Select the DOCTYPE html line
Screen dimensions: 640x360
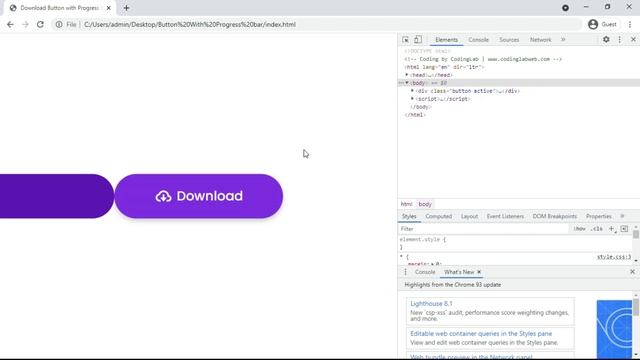(x=427, y=51)
